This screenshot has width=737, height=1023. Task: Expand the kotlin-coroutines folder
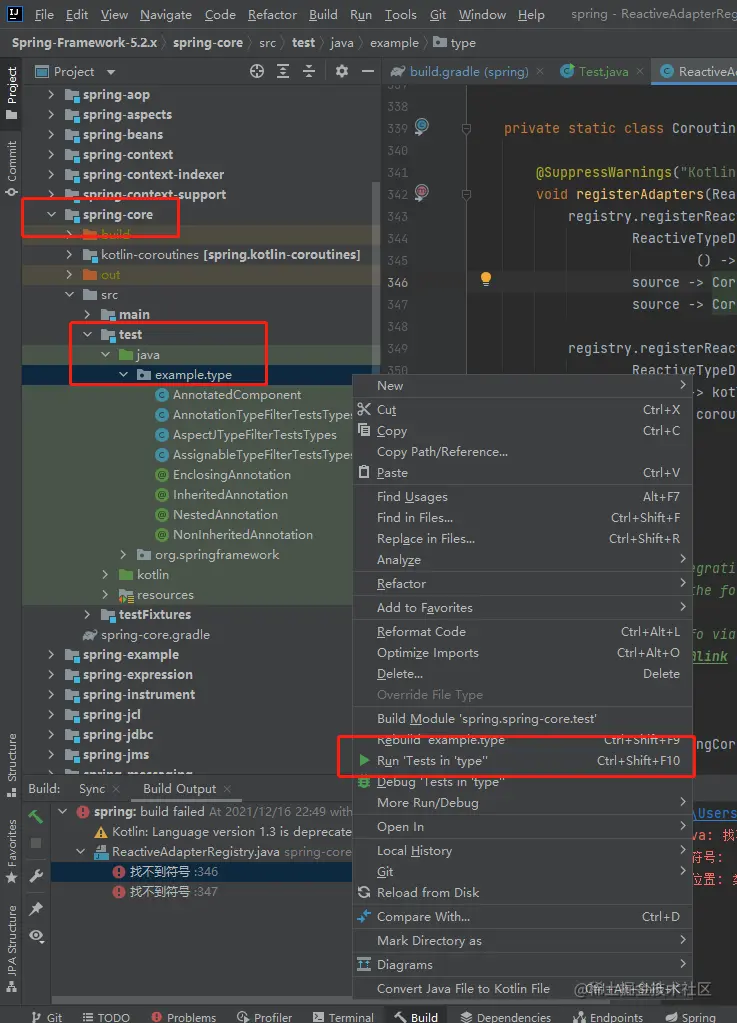70,254
